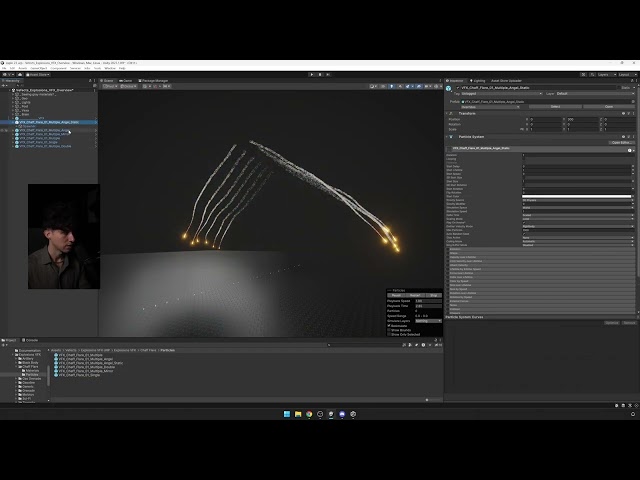Expand the _Post object in Hierarchy
The width and height of the screenshot is (640, 480).
(13, 106)
